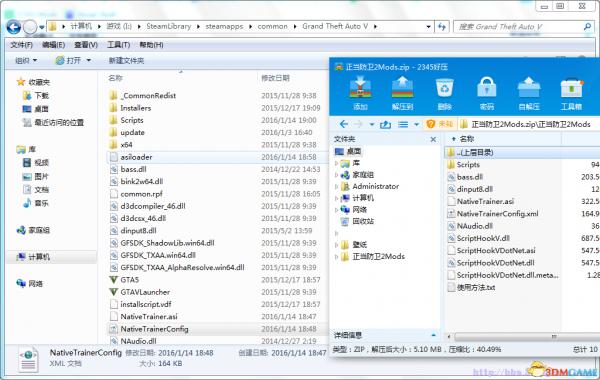Click steamapps in the address breadcrumb

(x=224, y=26)
